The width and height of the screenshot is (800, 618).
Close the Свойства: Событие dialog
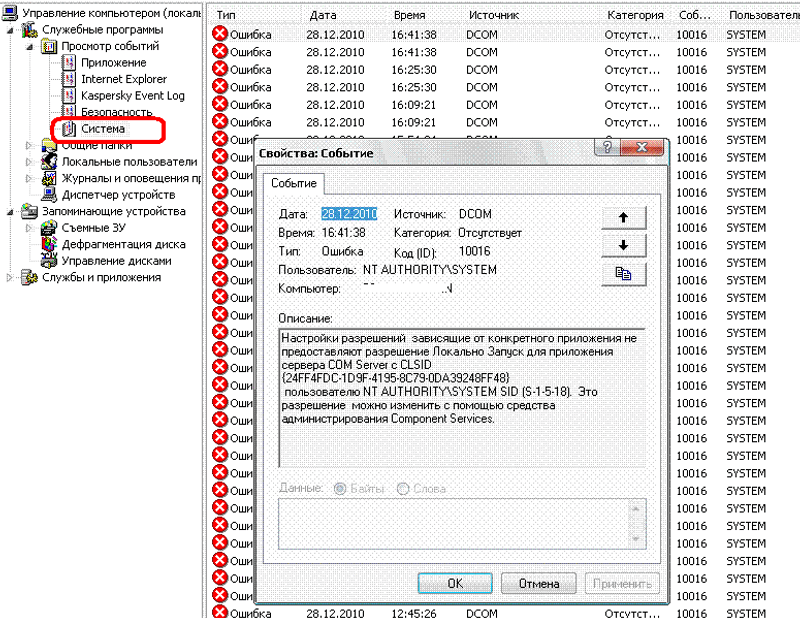[642, 147]
